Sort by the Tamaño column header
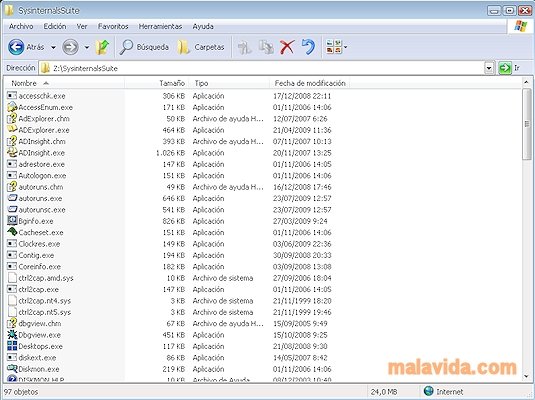This screenshot has height=400, width=535. point(156,83)
